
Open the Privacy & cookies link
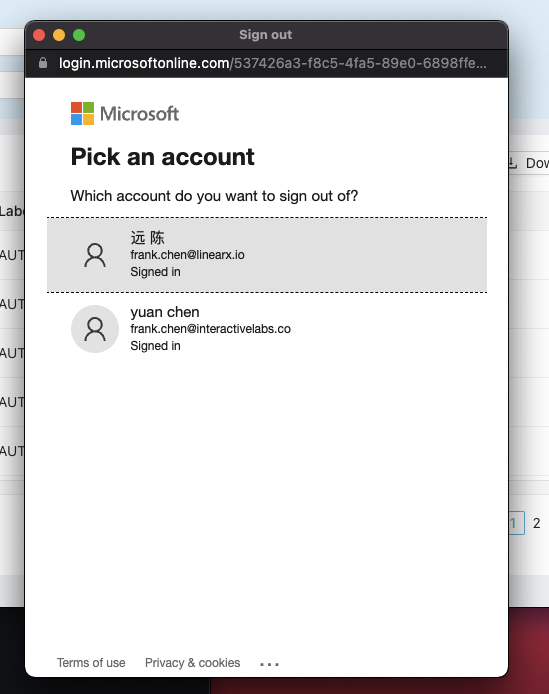coord(193,663)
